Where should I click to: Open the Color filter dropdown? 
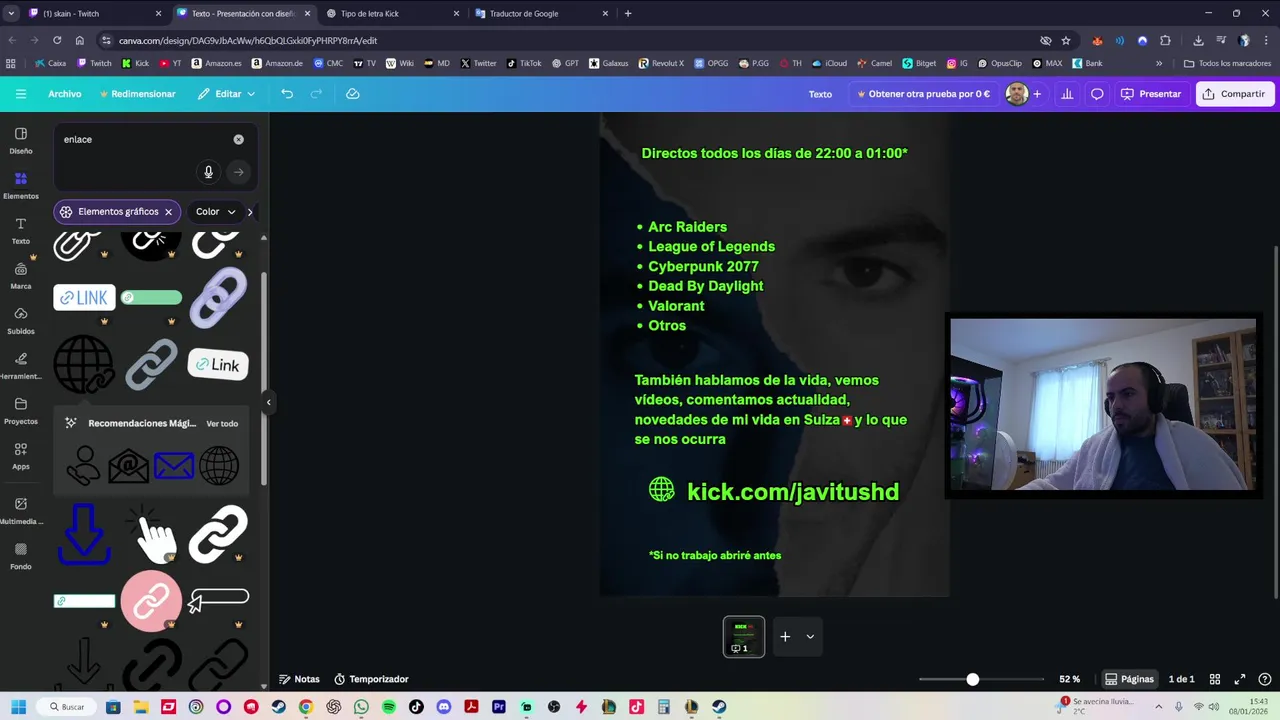(215, 212)
